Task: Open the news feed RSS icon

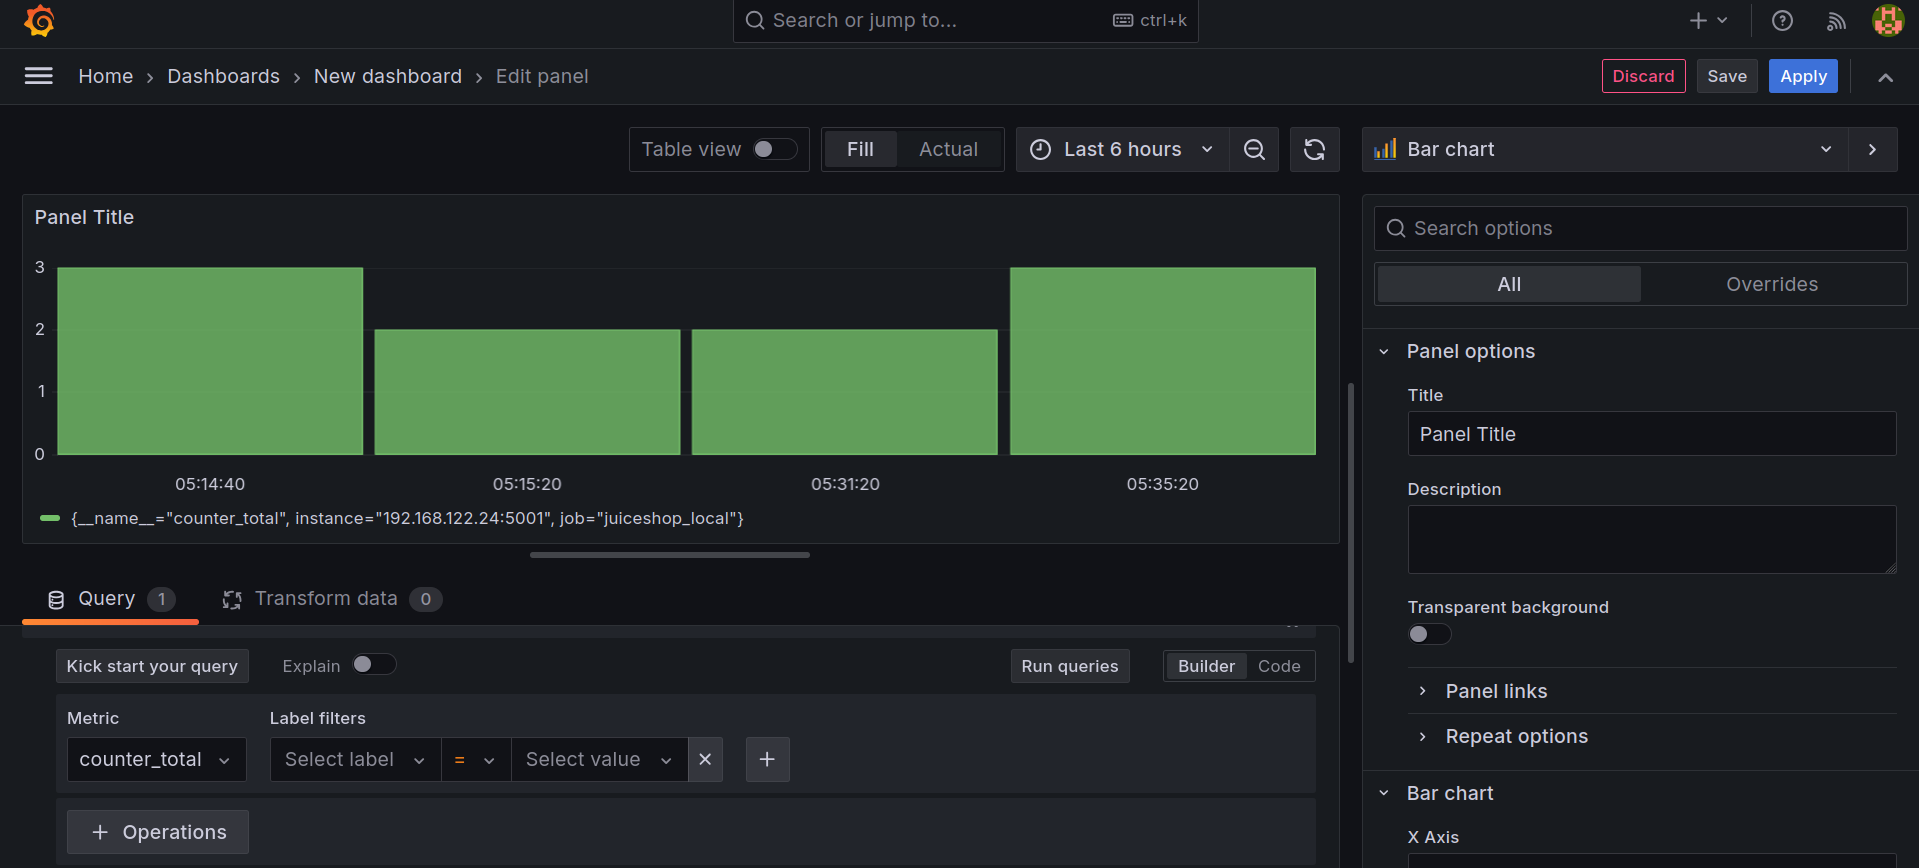Action: (1836, 20)
